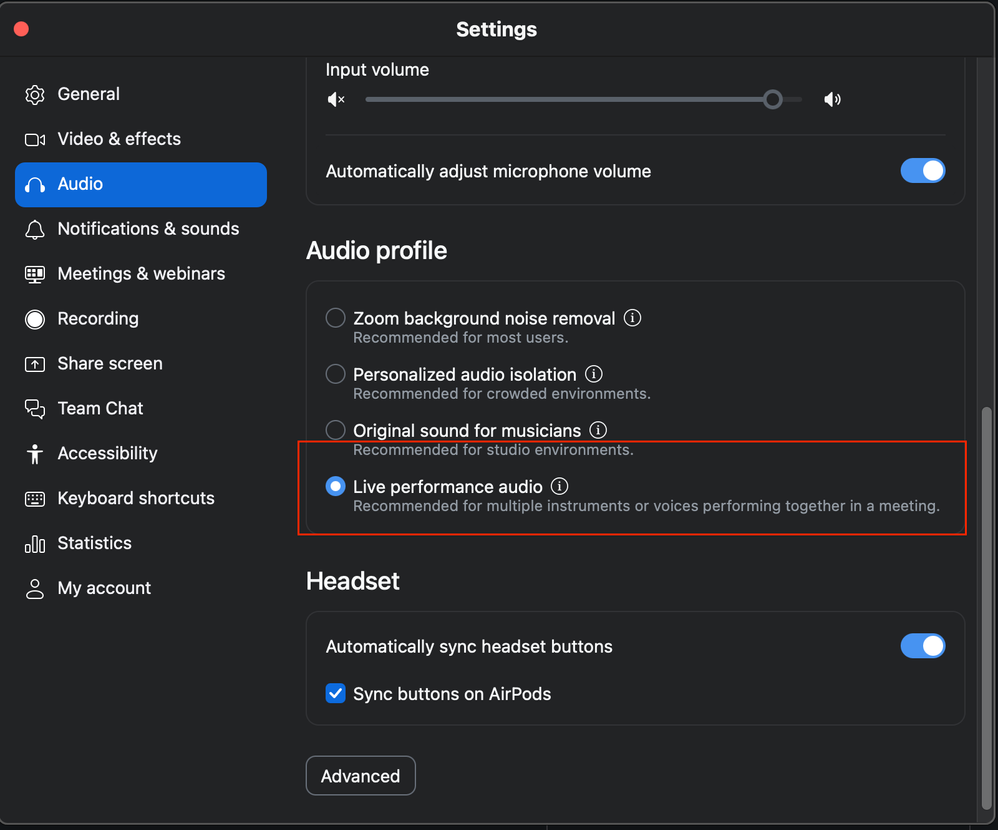Uncheck Sync buttons on AirPods
This screenshot has height=830, width=998.
(336, 694)
